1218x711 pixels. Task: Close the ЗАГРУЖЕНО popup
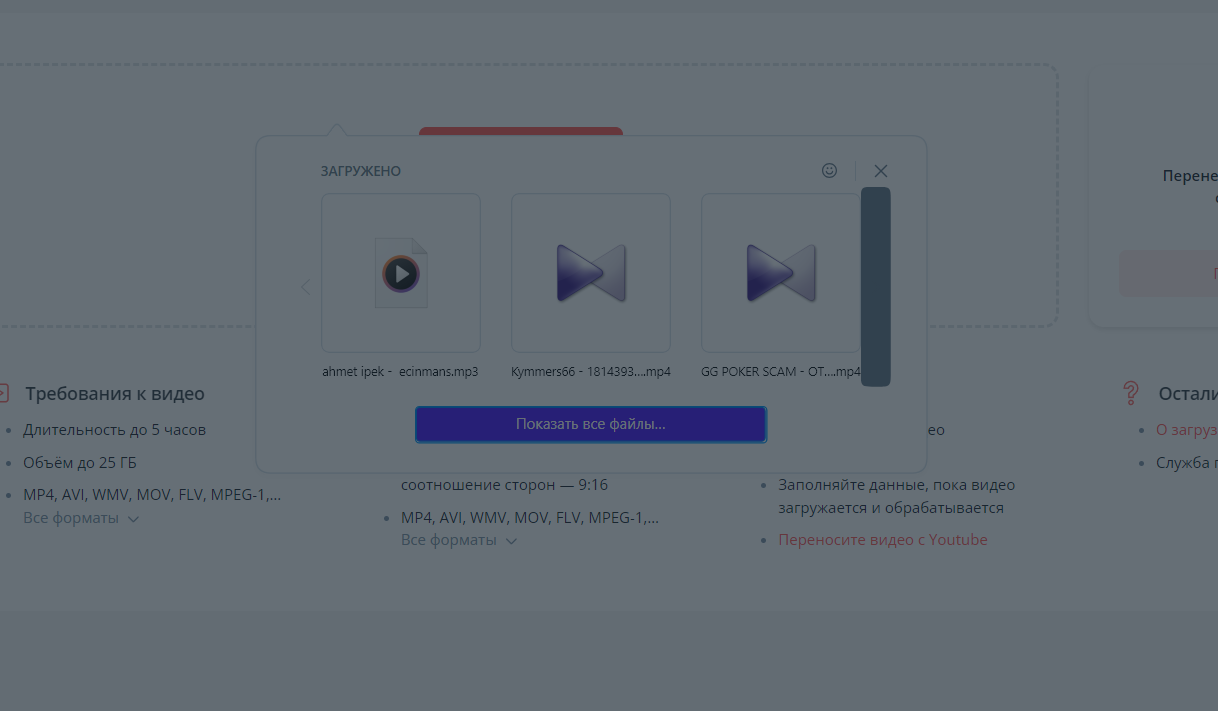click(880, 171)
